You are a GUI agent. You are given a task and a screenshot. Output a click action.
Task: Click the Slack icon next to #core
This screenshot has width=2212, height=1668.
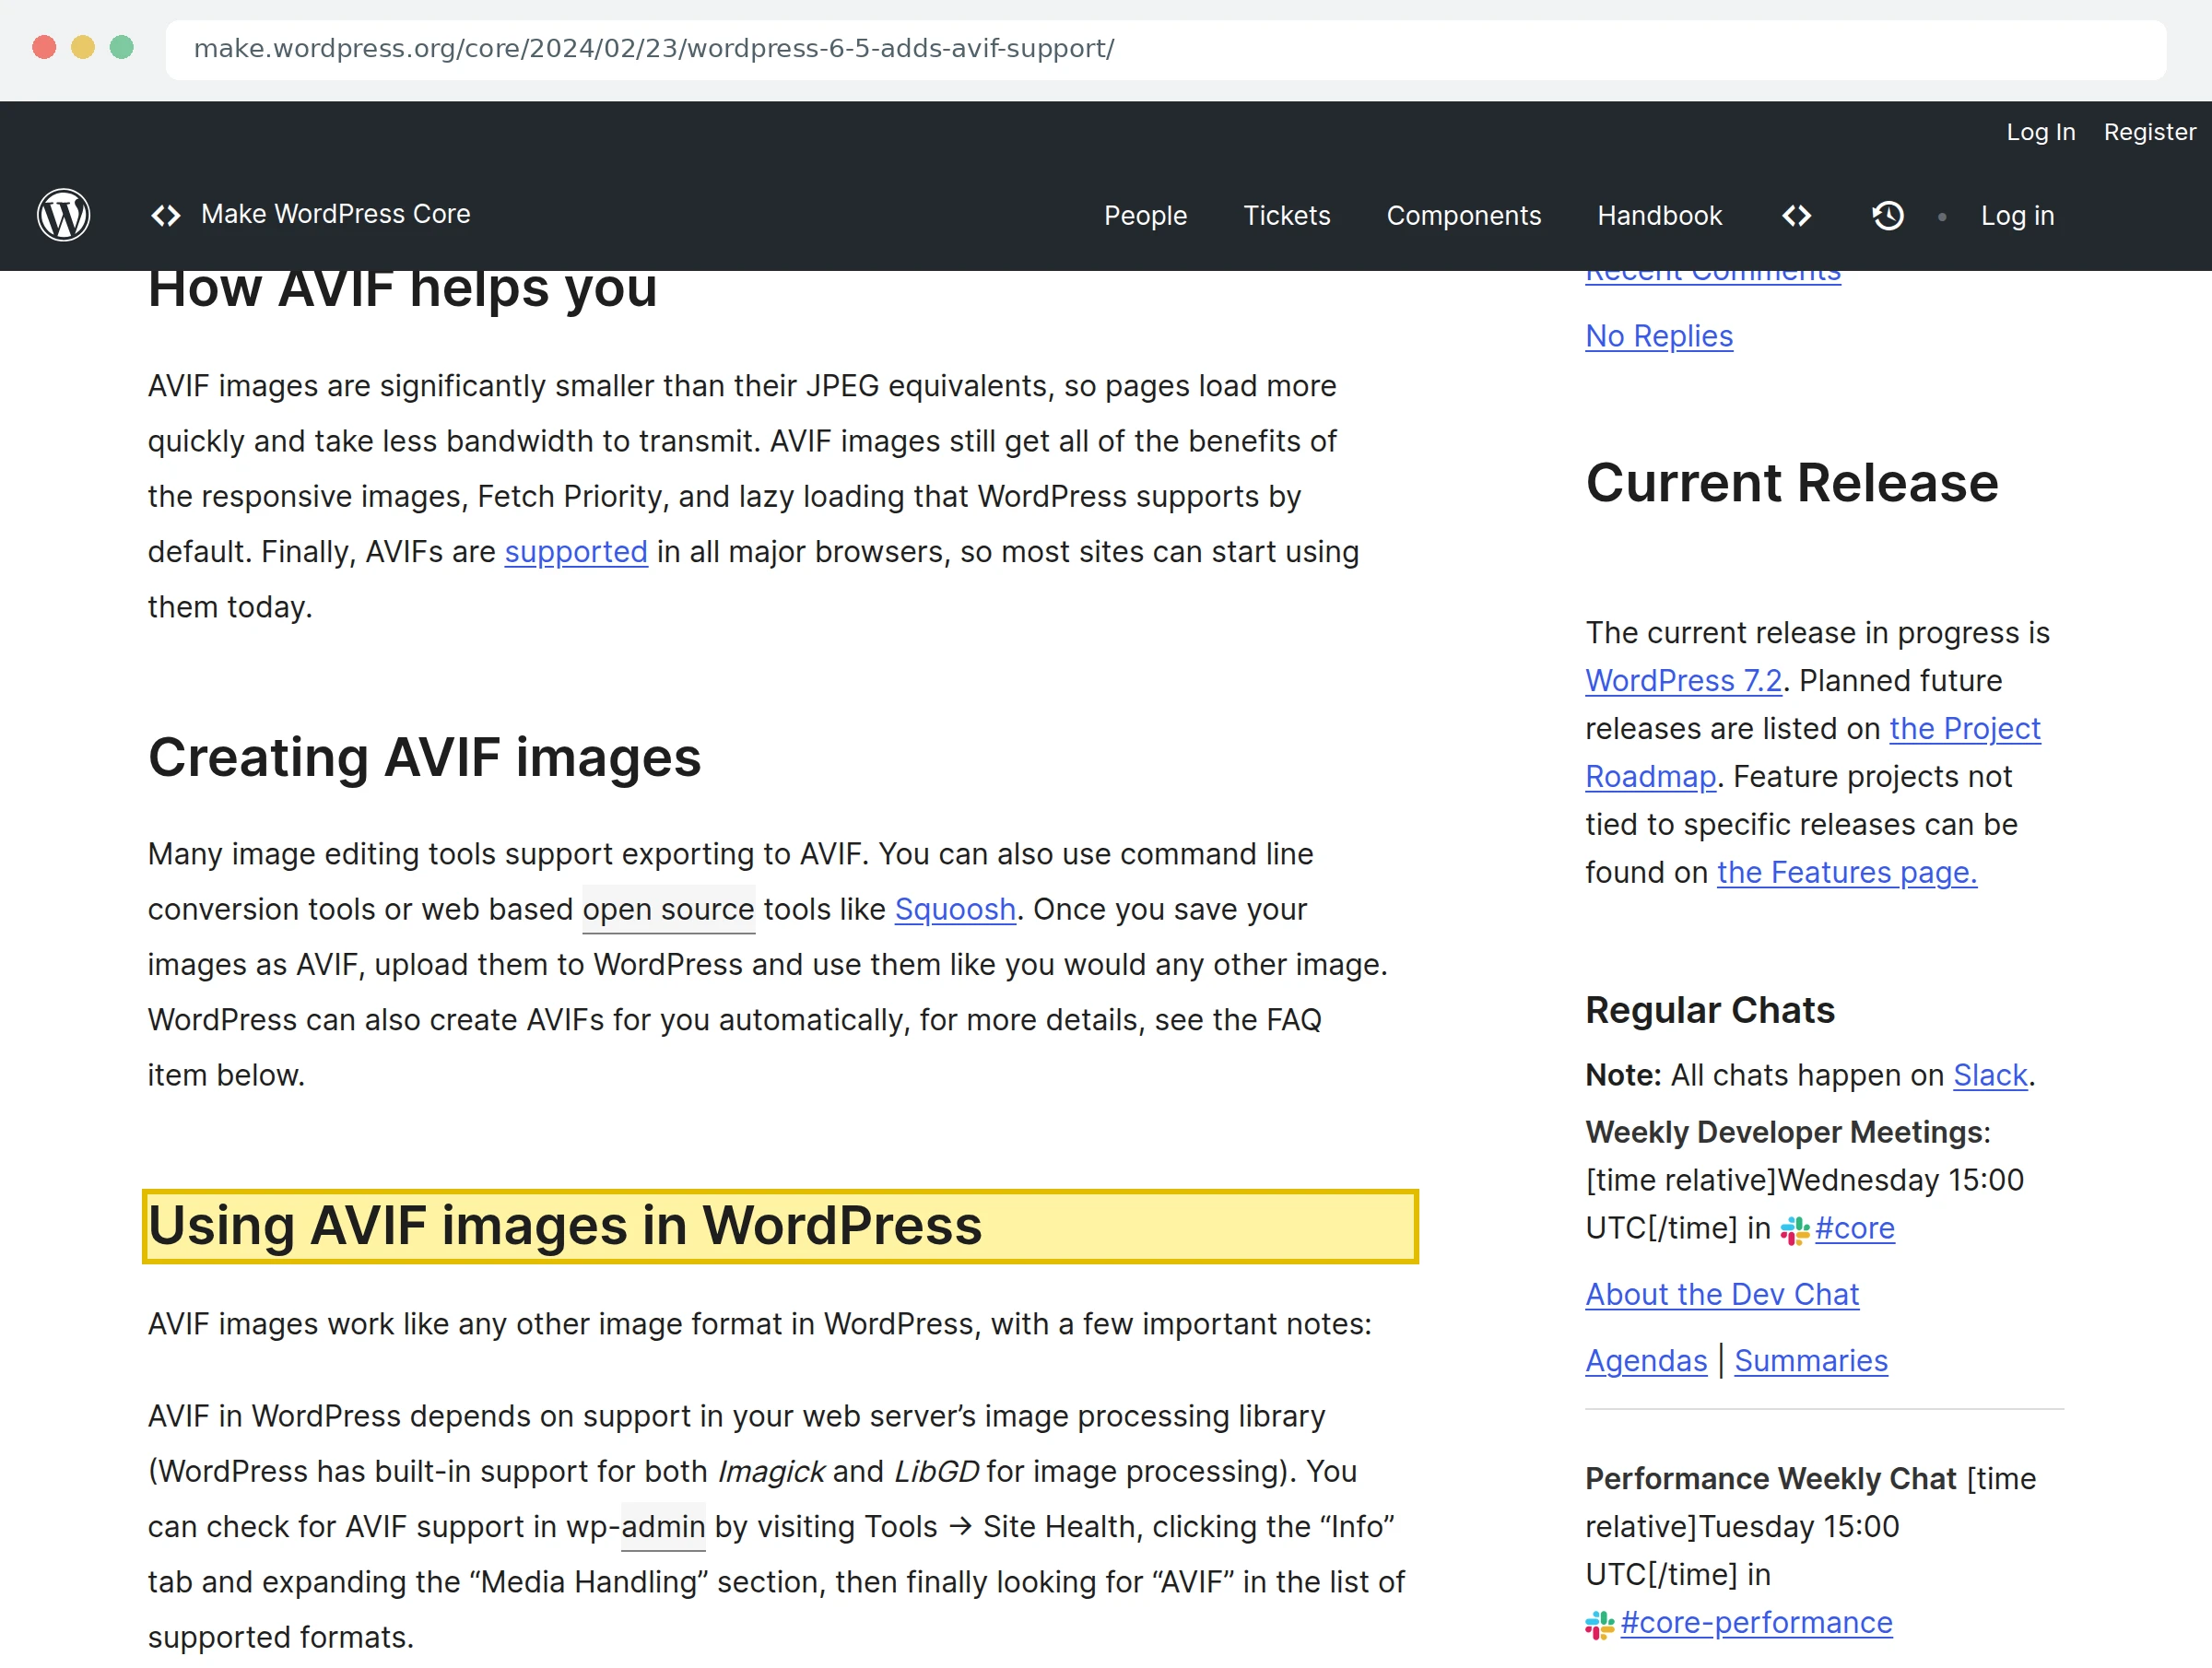(x=1795, y=1230)
